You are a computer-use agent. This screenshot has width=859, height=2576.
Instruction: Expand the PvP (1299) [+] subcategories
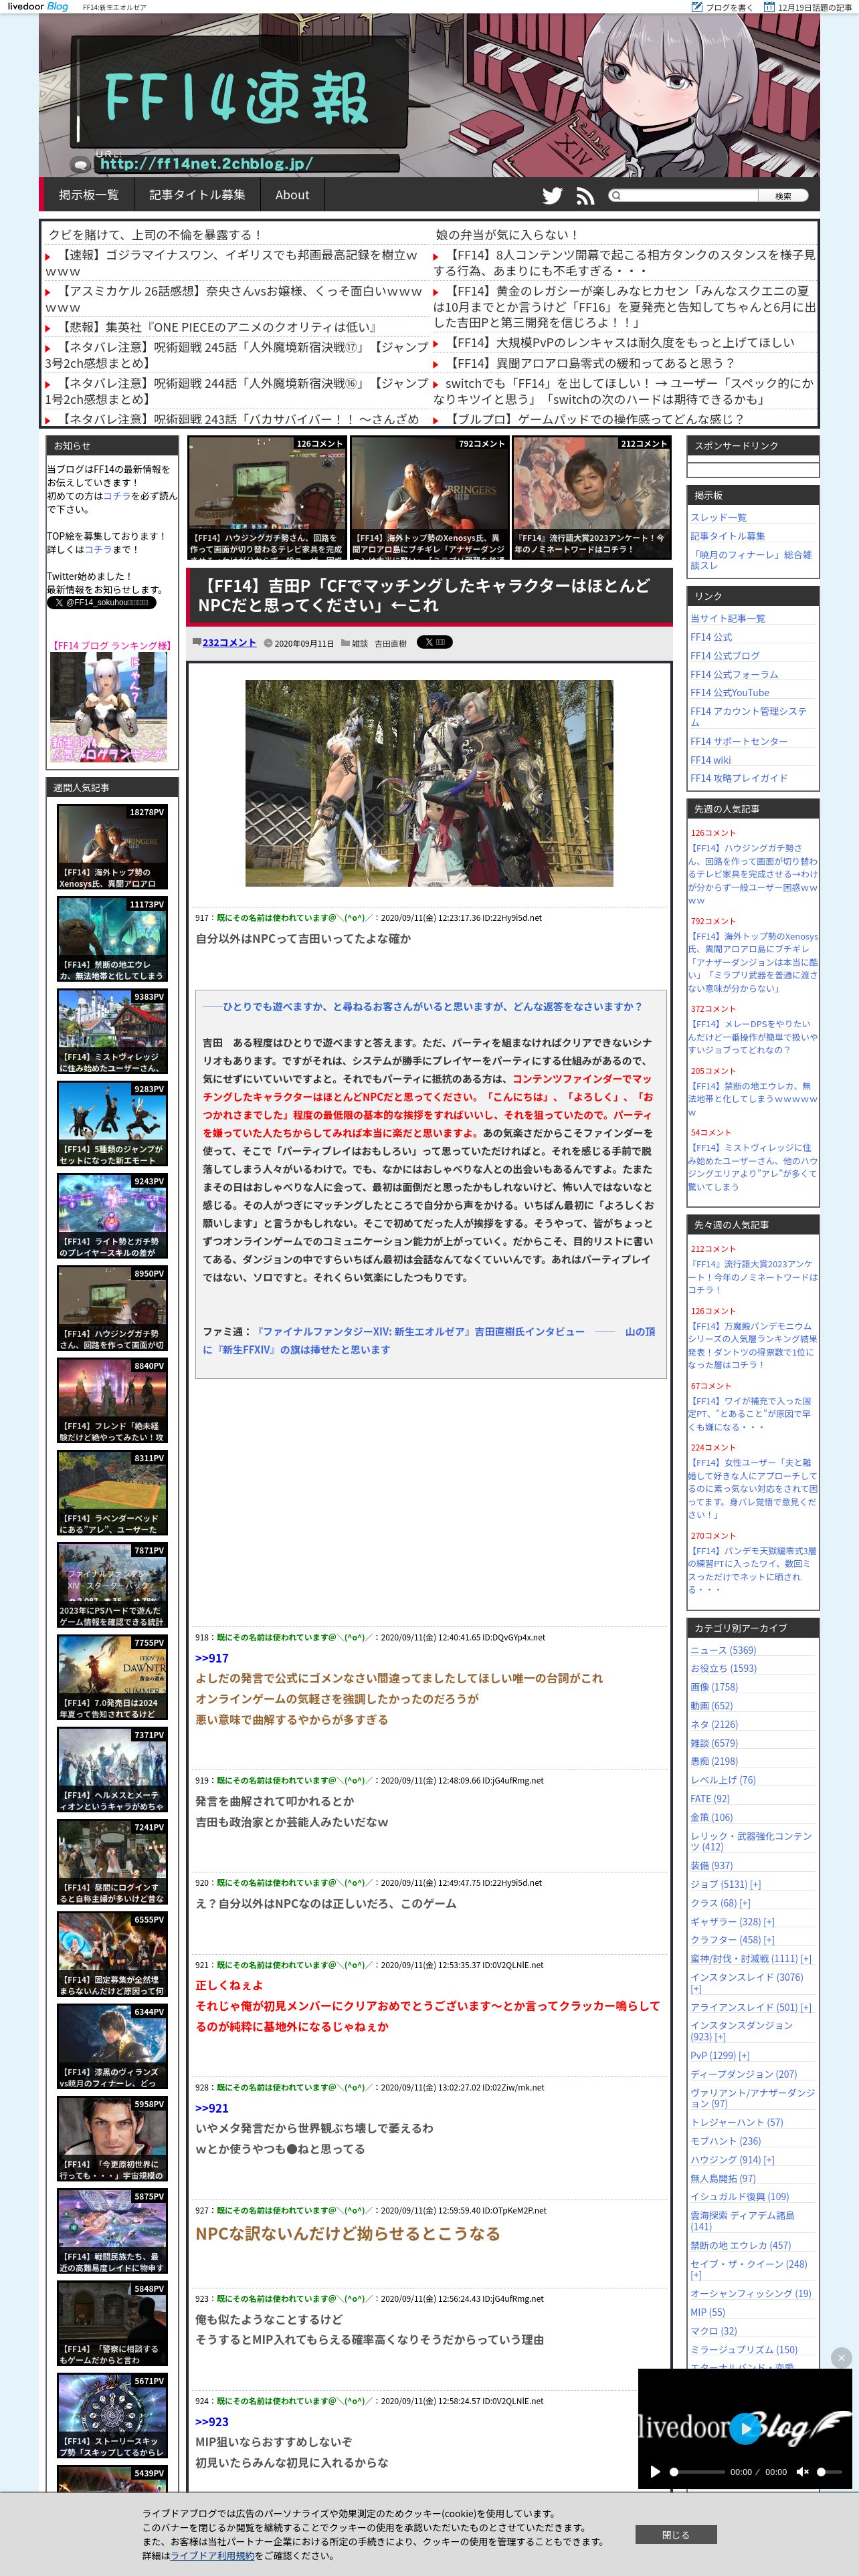[x=743, y=2056]
